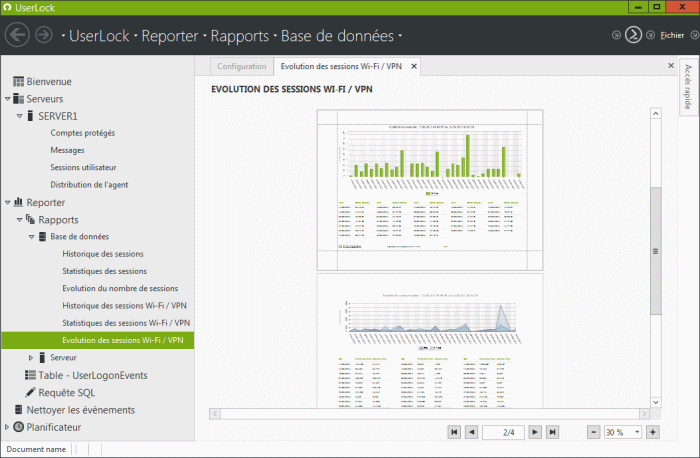Screen dimensions: 700x458
Task: Open the Accès rapide side panel
Action: pyautogui.click(x=688, y=87)
